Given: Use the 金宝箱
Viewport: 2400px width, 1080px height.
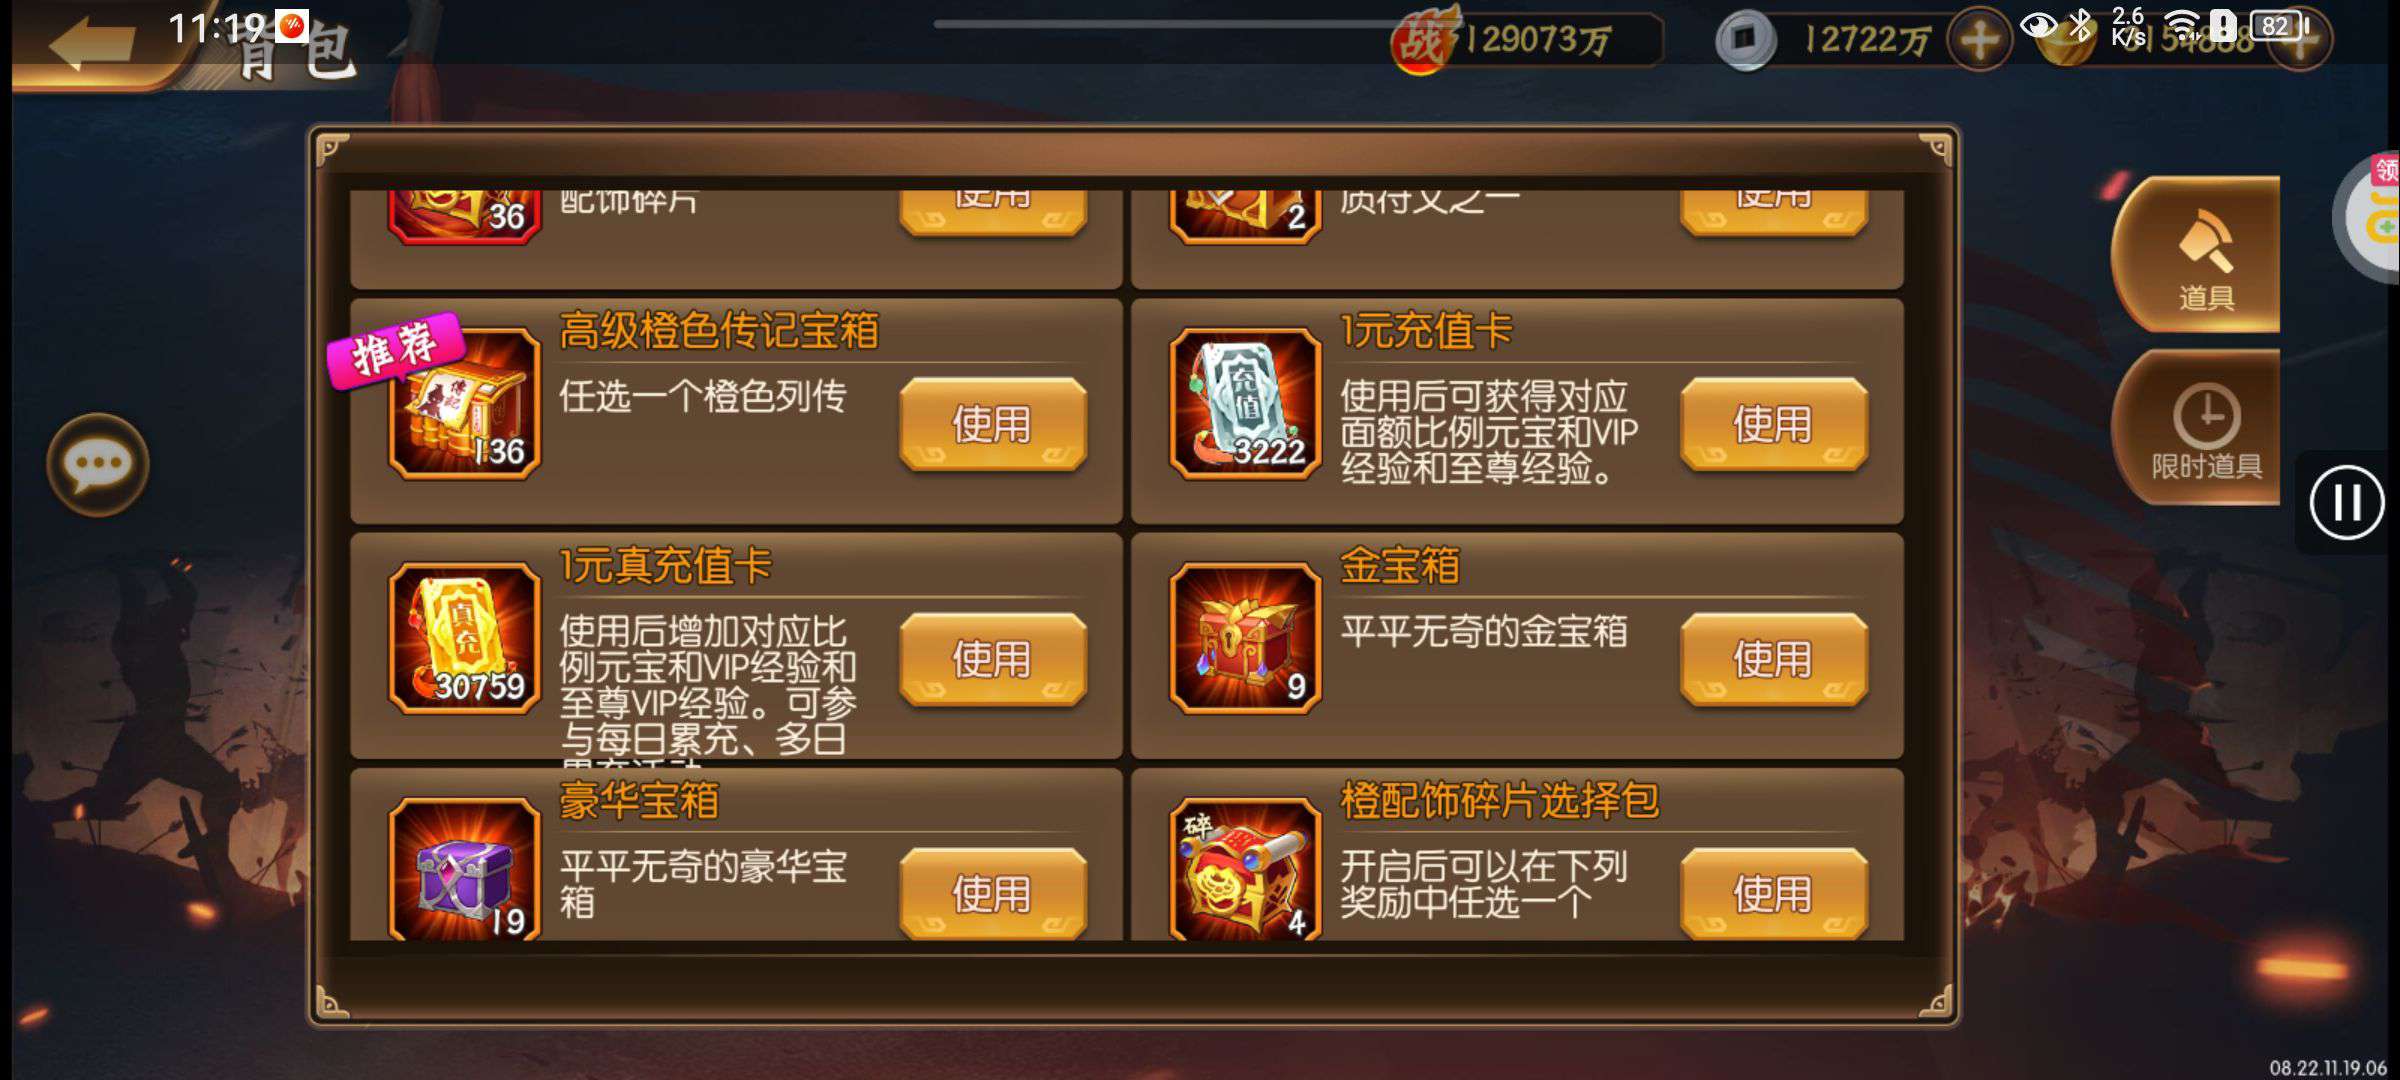Looking at the screenshot, I should [x=1773, y=659].
